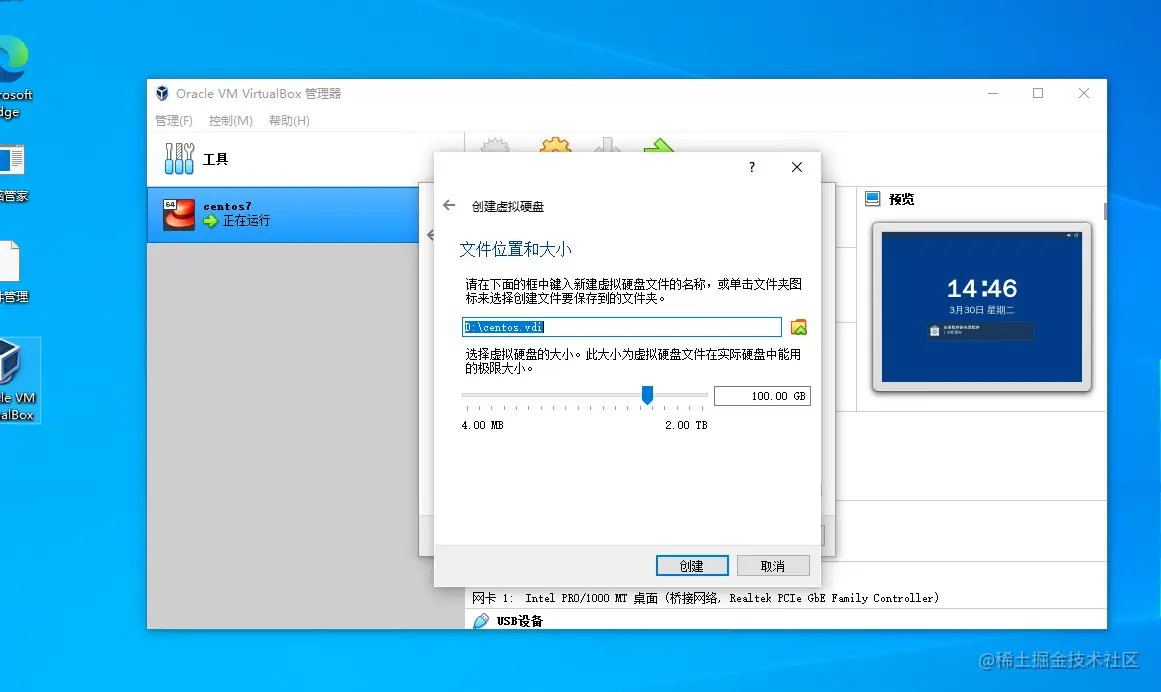Screen dimensions: 1161x692
Task: Open the 控制(M) menu
Action: coord(230,121)
